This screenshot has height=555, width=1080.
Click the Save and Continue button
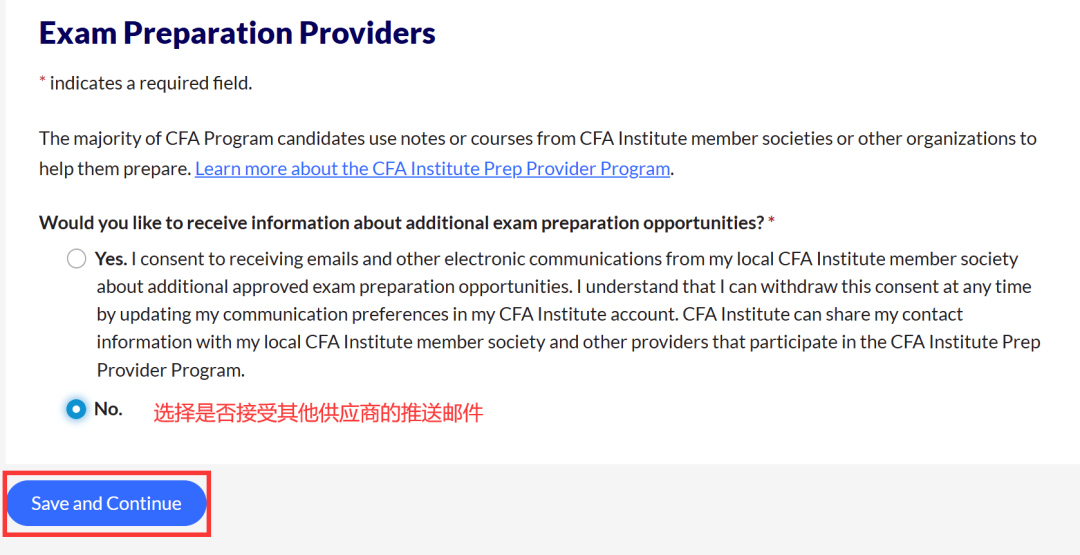pyautogui.click(x=107, y=503)
